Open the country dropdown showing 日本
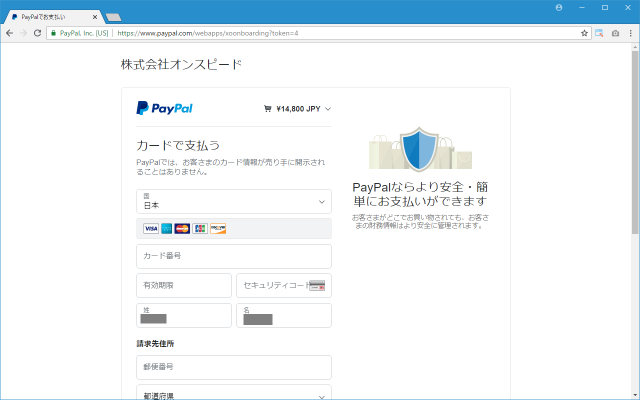The width and height of the screenshot is (640, 400). [234, 201]
